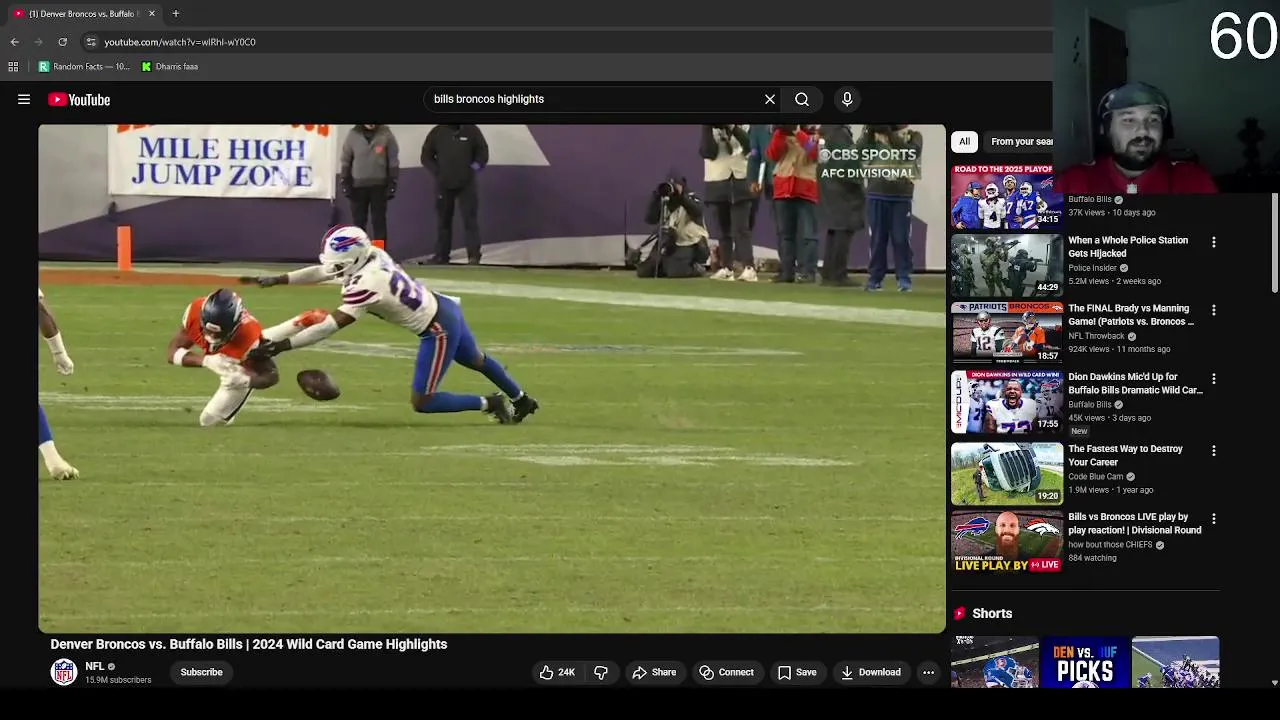Viewport: 1280px width, 720px height.
Task: Dislike the video with thumbs-down icon
Action: pos(601,672)
